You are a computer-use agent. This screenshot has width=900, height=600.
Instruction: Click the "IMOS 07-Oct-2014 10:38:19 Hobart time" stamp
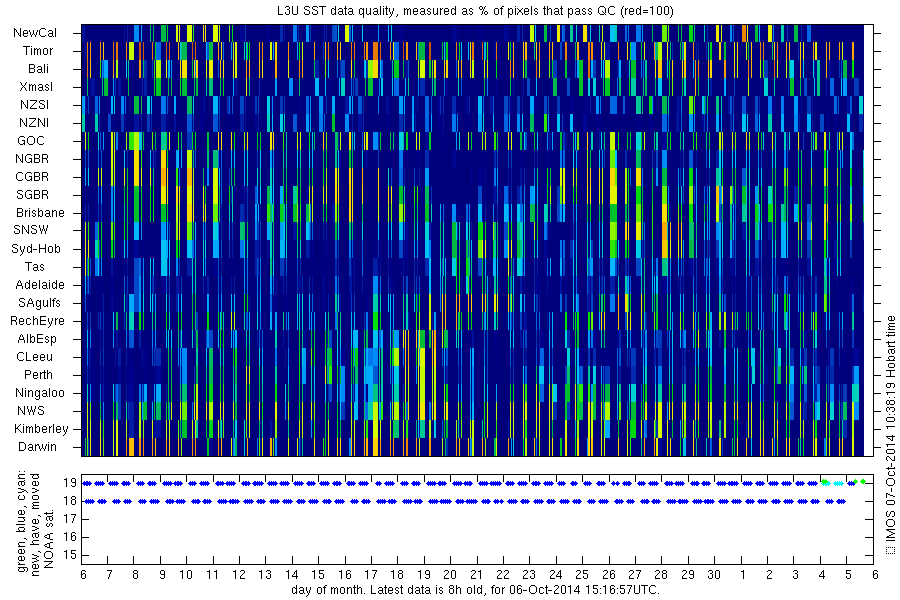[890, 435]
